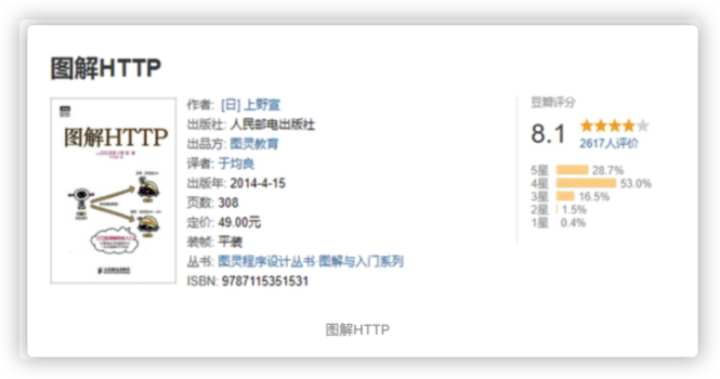Click the 5星 rating bar

coord(572,170)
